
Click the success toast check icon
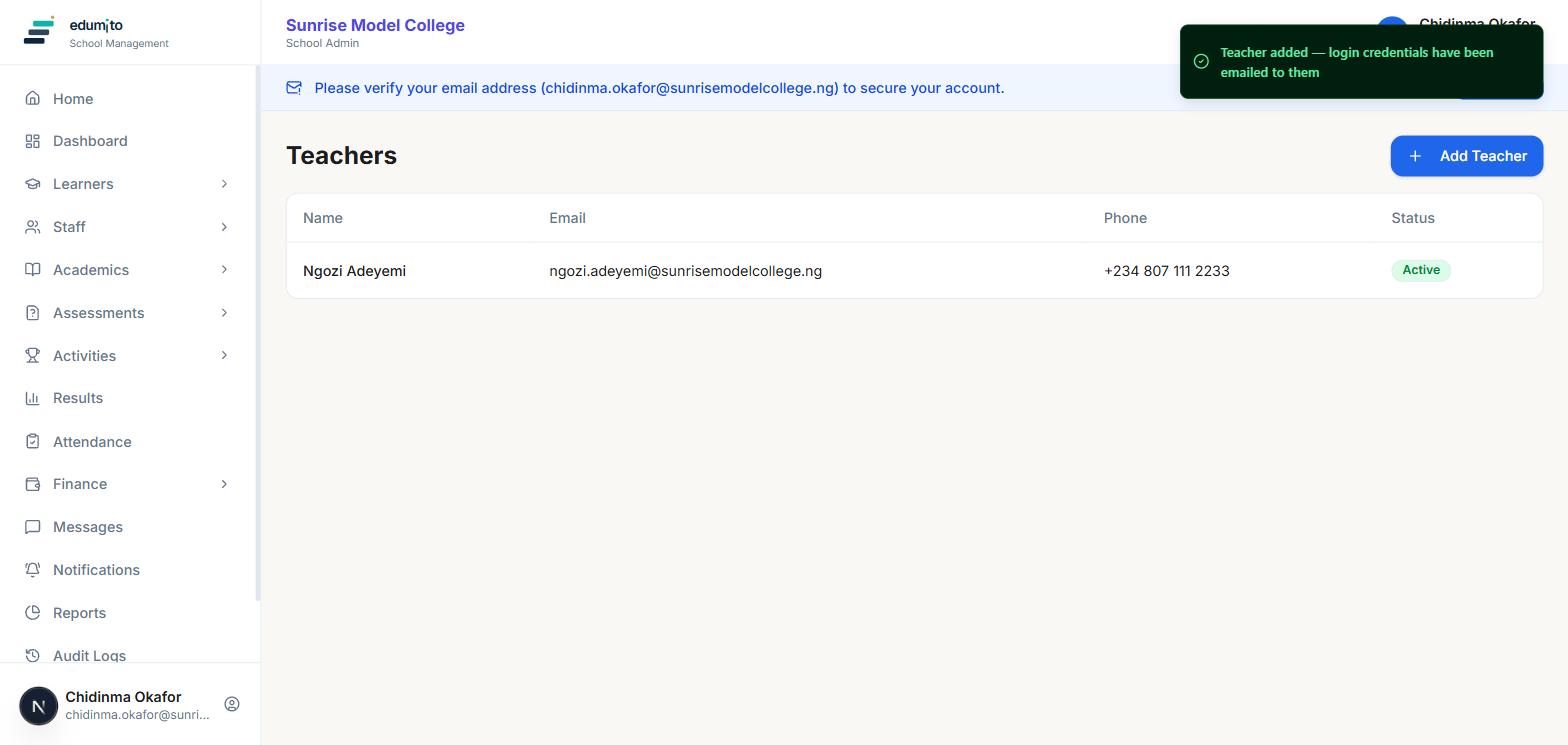[x=1201, y=62]
